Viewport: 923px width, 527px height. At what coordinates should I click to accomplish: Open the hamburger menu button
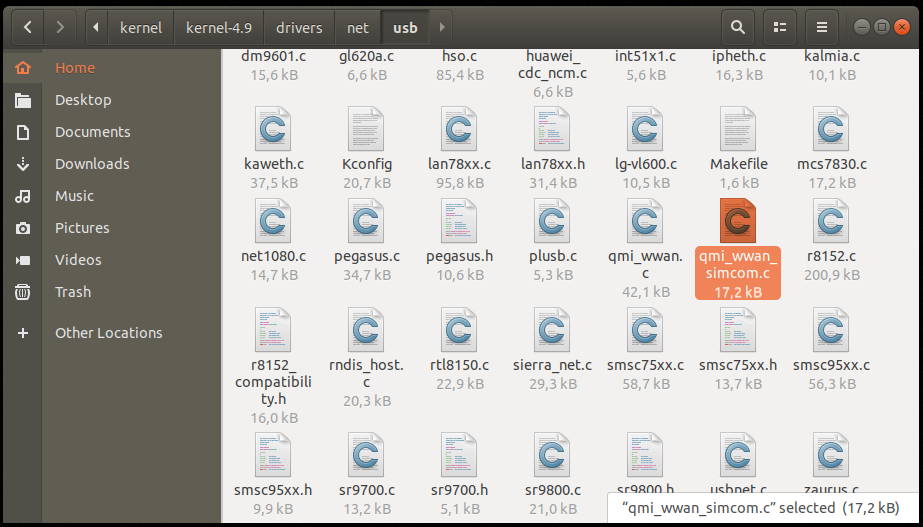click(822, 27)
